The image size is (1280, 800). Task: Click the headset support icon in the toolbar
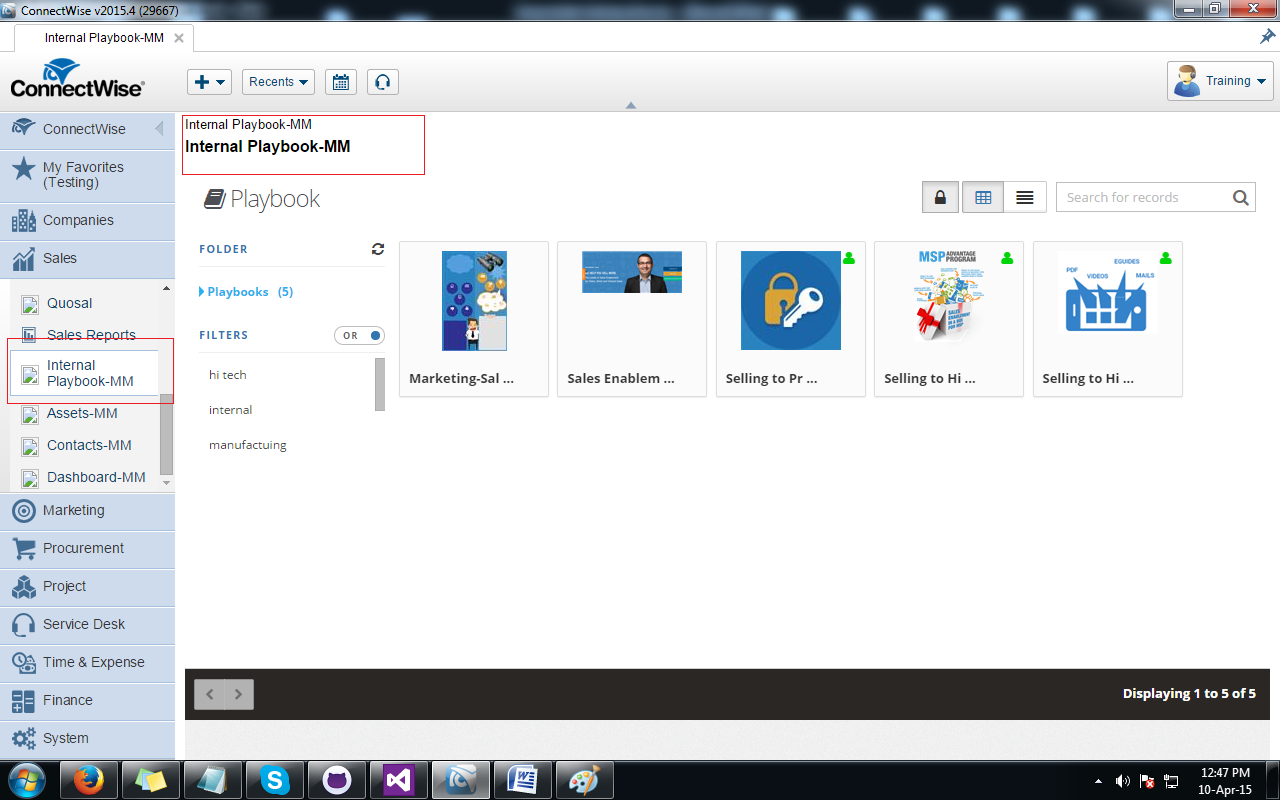pyautogui.click(x=383, y=82)
